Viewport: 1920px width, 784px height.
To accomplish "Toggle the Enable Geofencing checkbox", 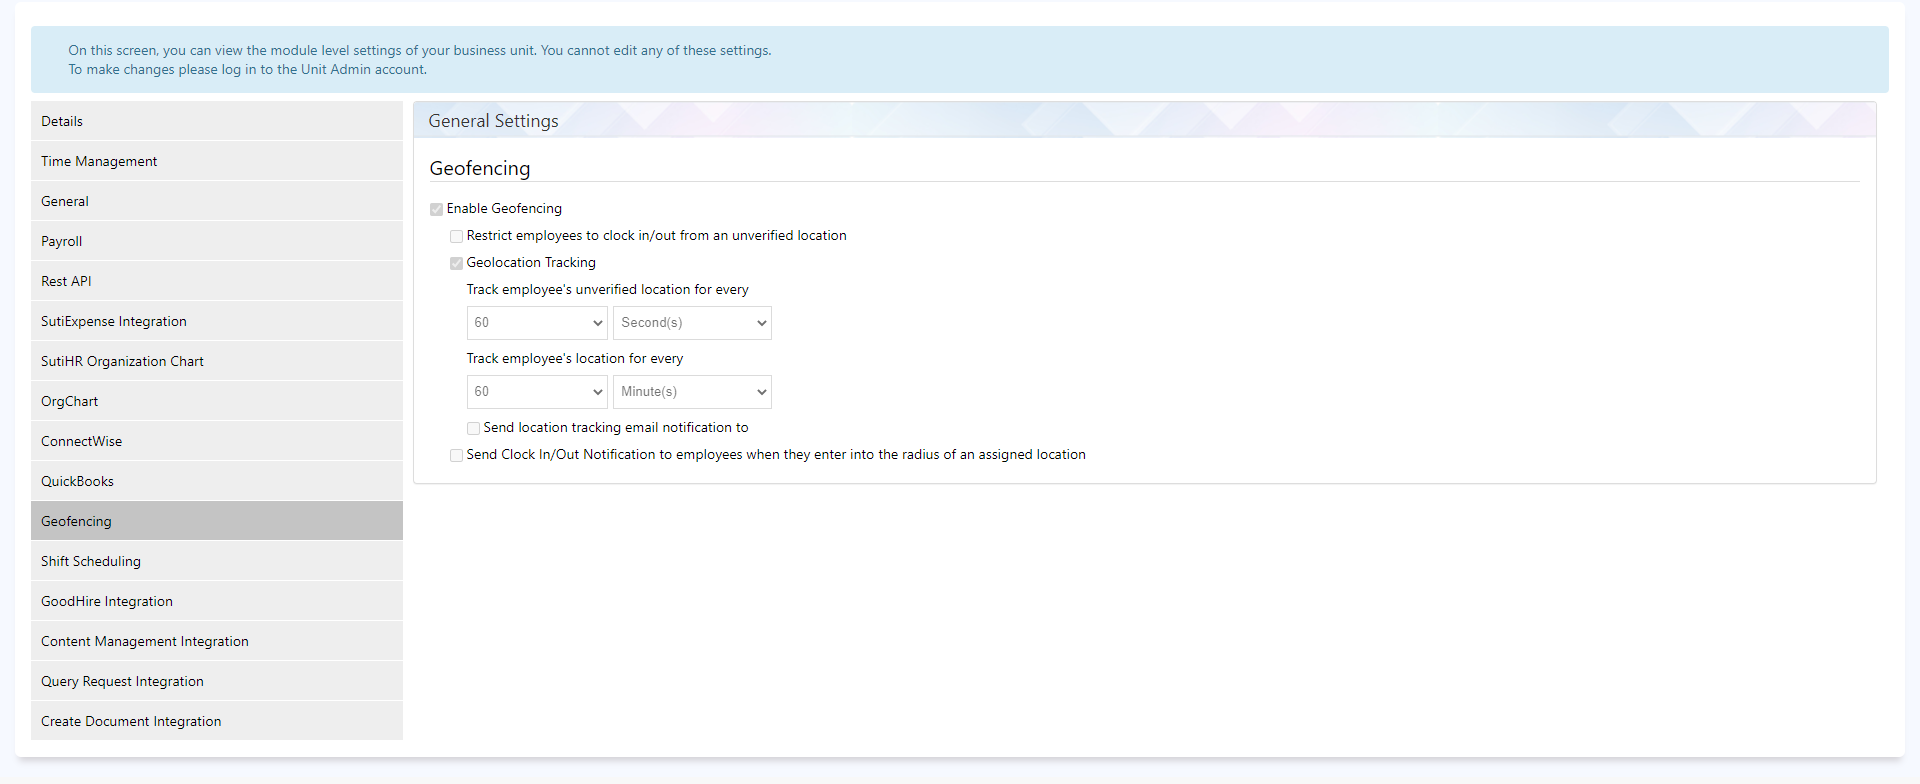I will tap(436, 209).
